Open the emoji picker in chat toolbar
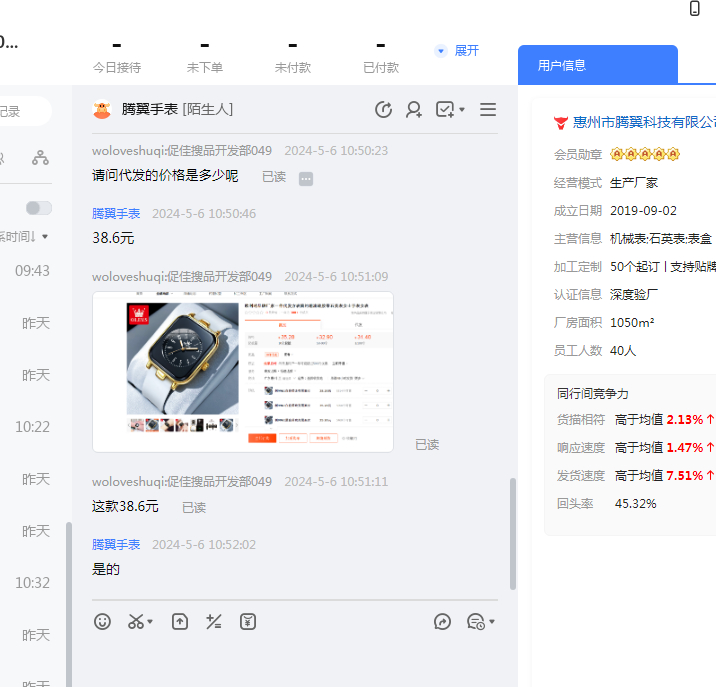Image resolution: width=716 pixels, height=687 pixels. pos(102,622)
